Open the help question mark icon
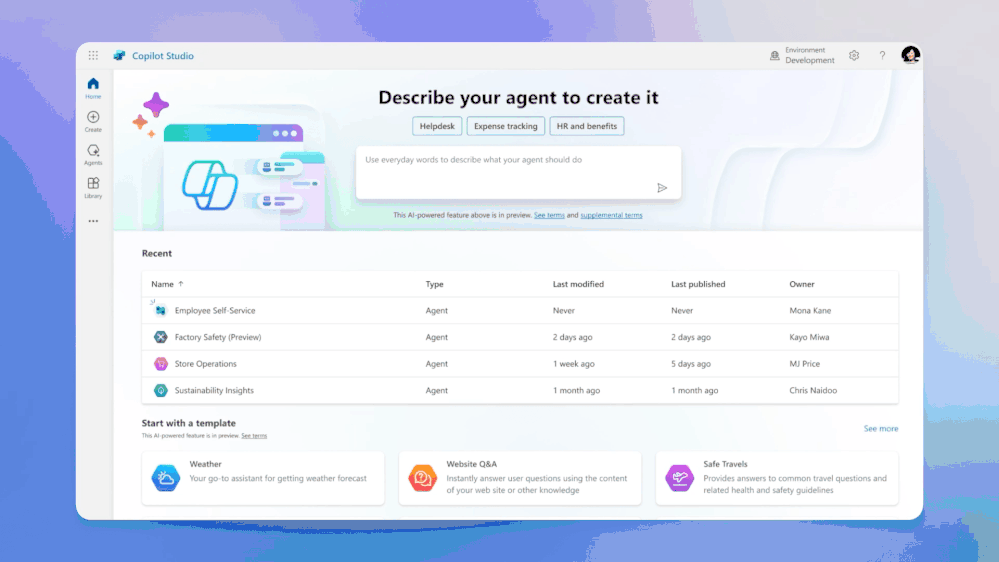 [882, 55]
